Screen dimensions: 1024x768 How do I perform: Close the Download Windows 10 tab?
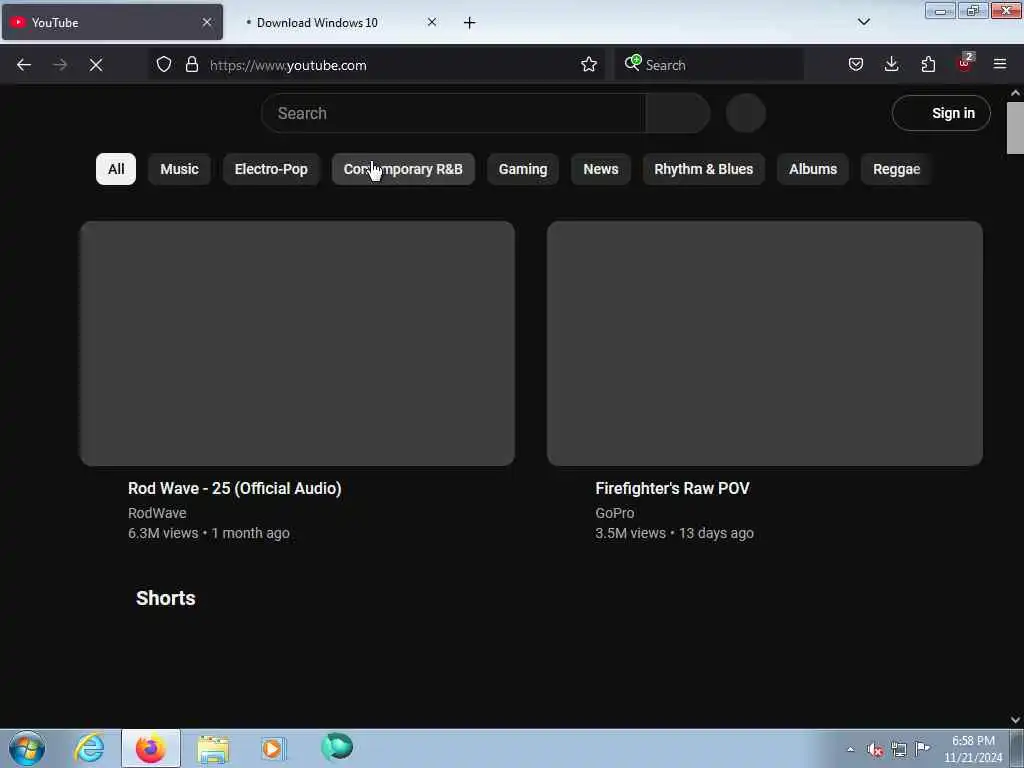[x=432, y=22]
